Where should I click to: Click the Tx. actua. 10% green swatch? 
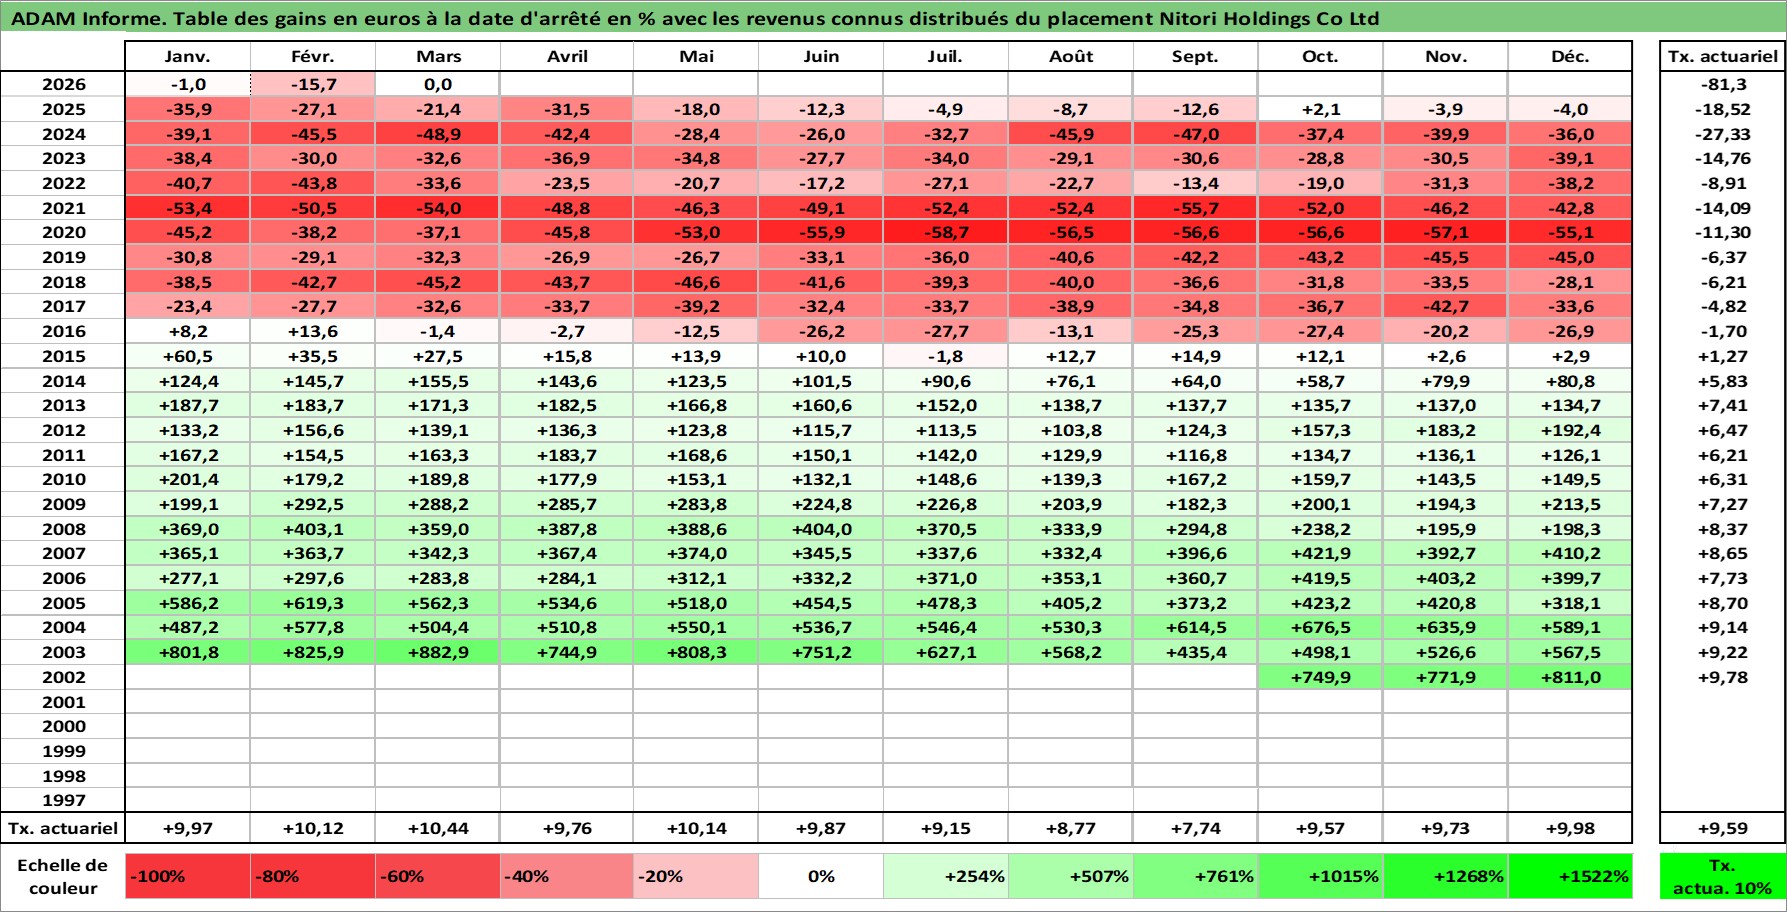(1723, 876)
